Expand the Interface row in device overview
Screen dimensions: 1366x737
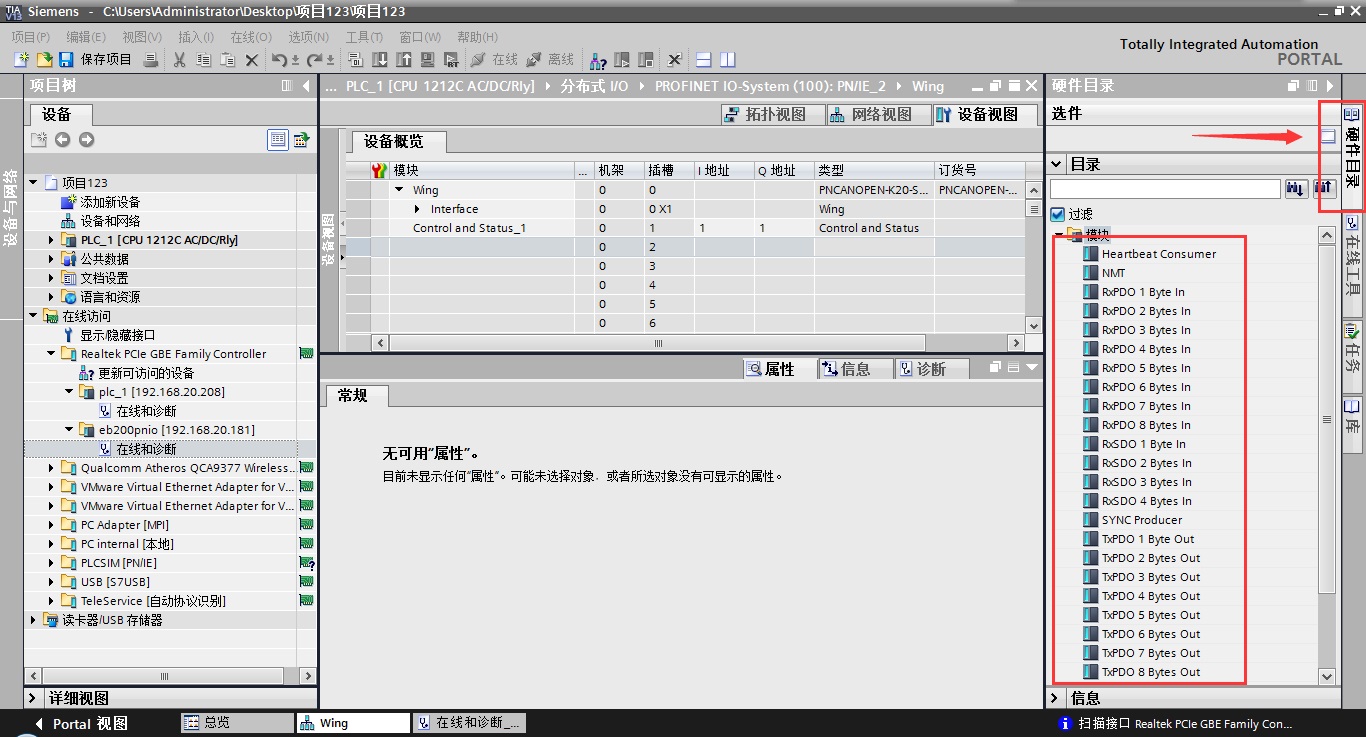(x=418, y=209)
